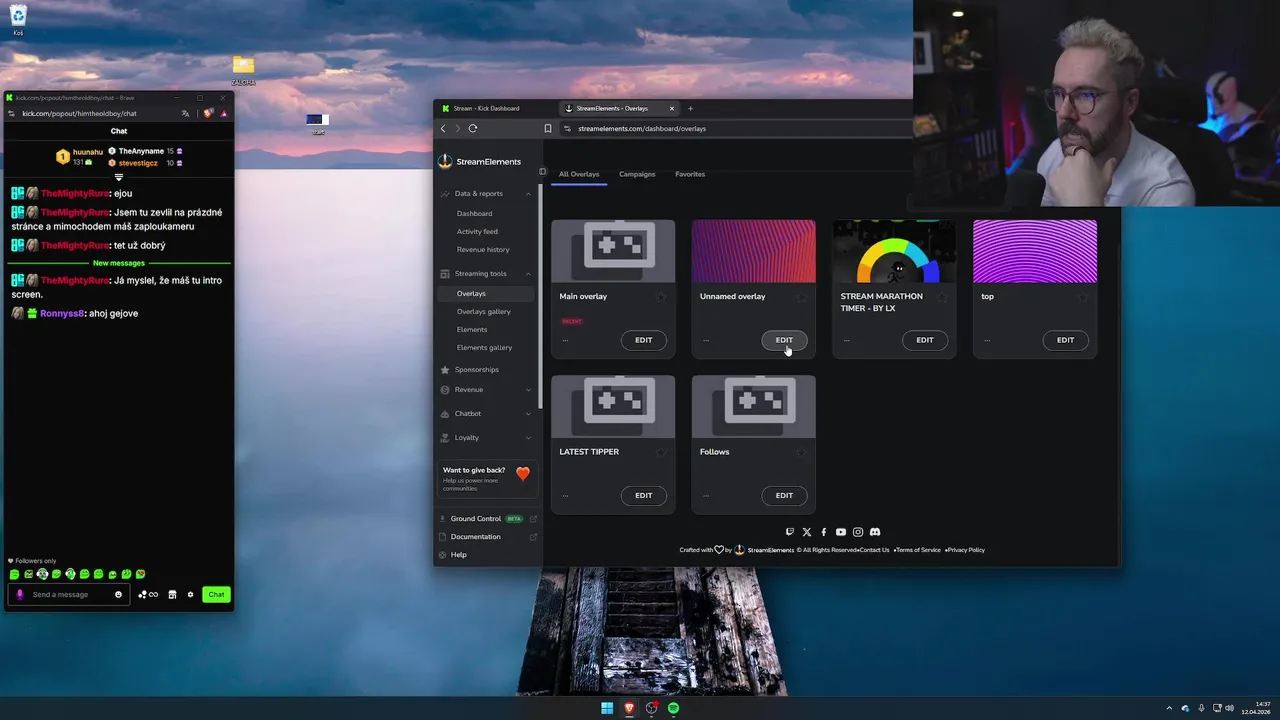
Task: Mark the top overlay as favorite
Action: point(1082,297)
